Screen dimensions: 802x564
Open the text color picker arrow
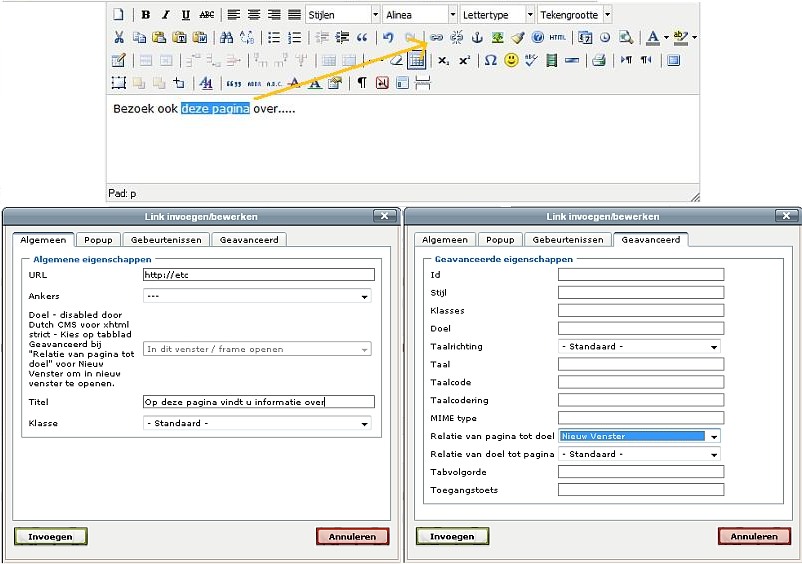(666, 37)
